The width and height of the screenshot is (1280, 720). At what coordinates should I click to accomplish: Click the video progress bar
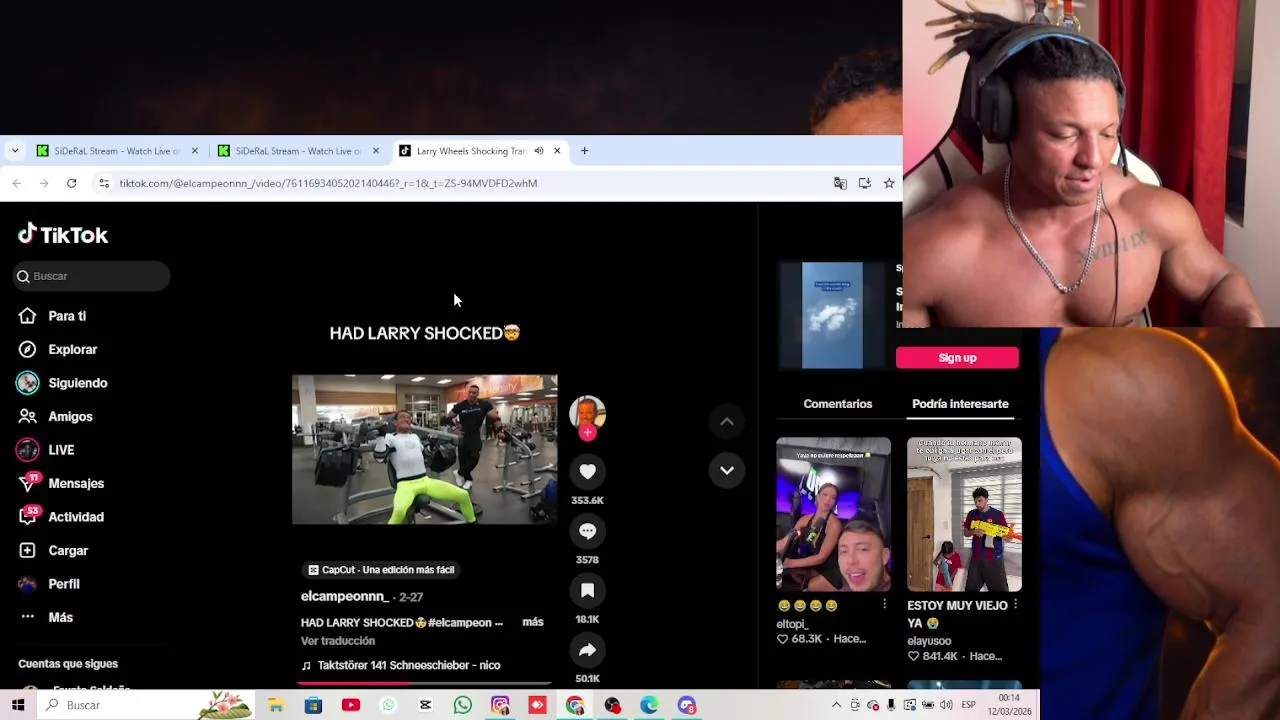click(x=424, y=684)
